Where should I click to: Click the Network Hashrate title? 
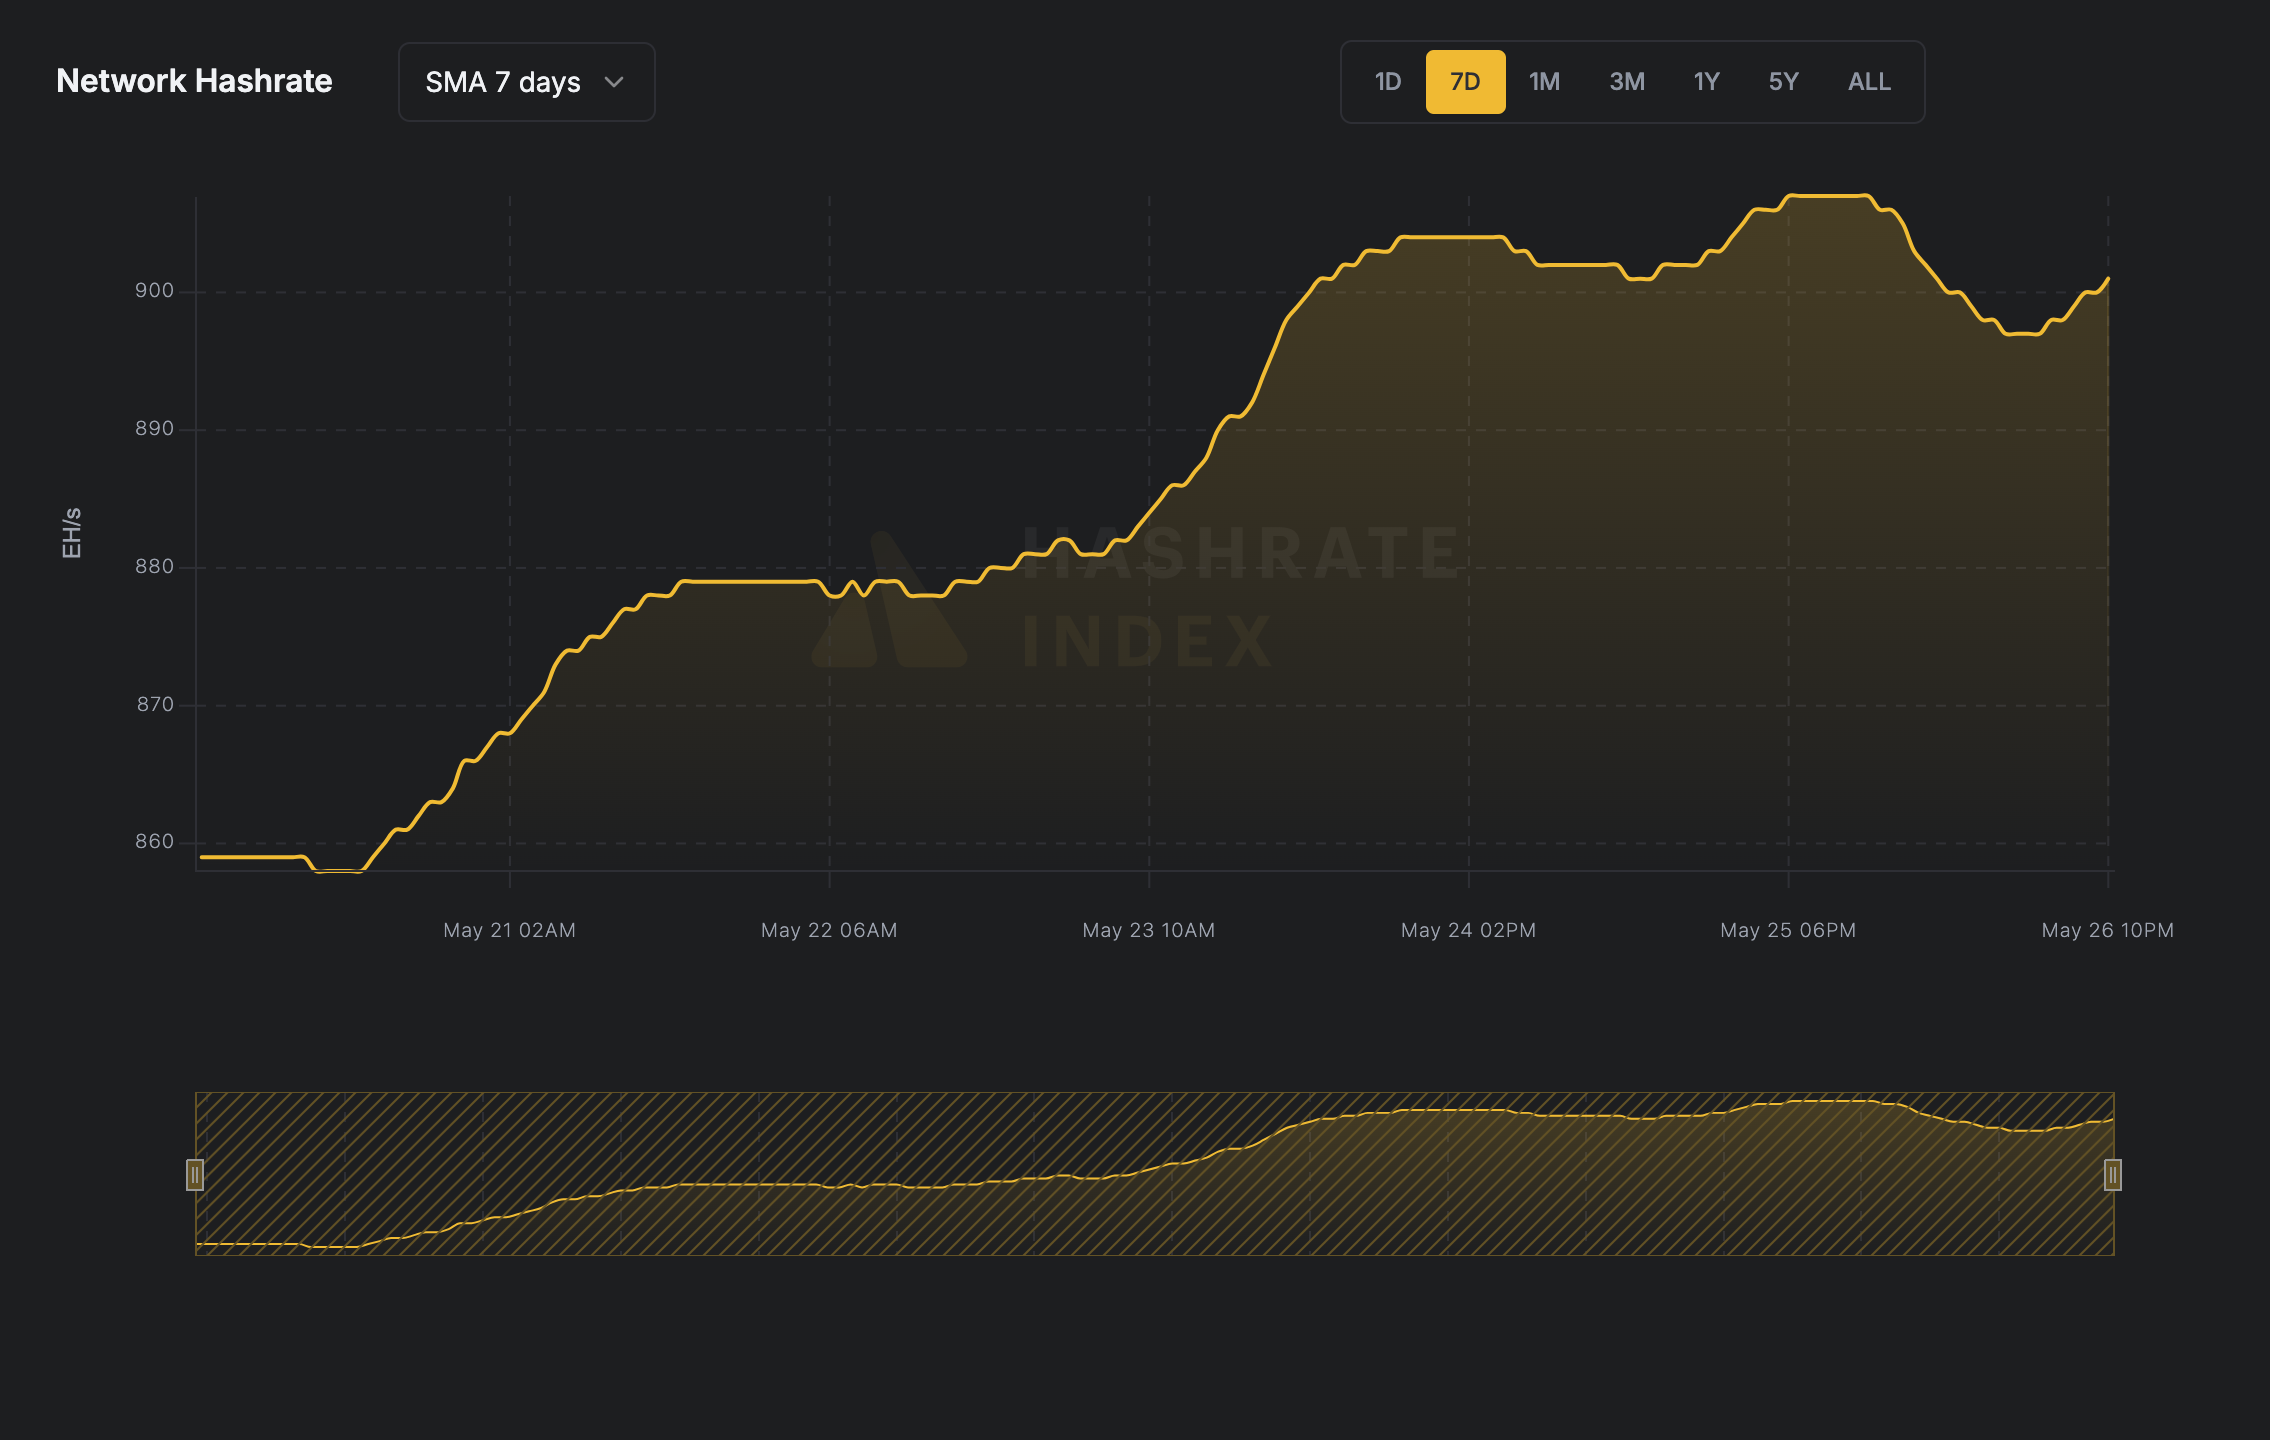(x=195, y=81)
